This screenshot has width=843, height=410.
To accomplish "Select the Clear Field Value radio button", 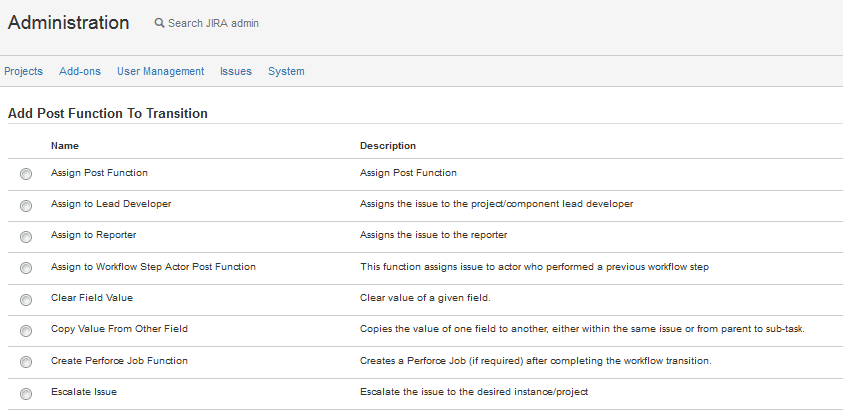I will (x=26, y=299).
